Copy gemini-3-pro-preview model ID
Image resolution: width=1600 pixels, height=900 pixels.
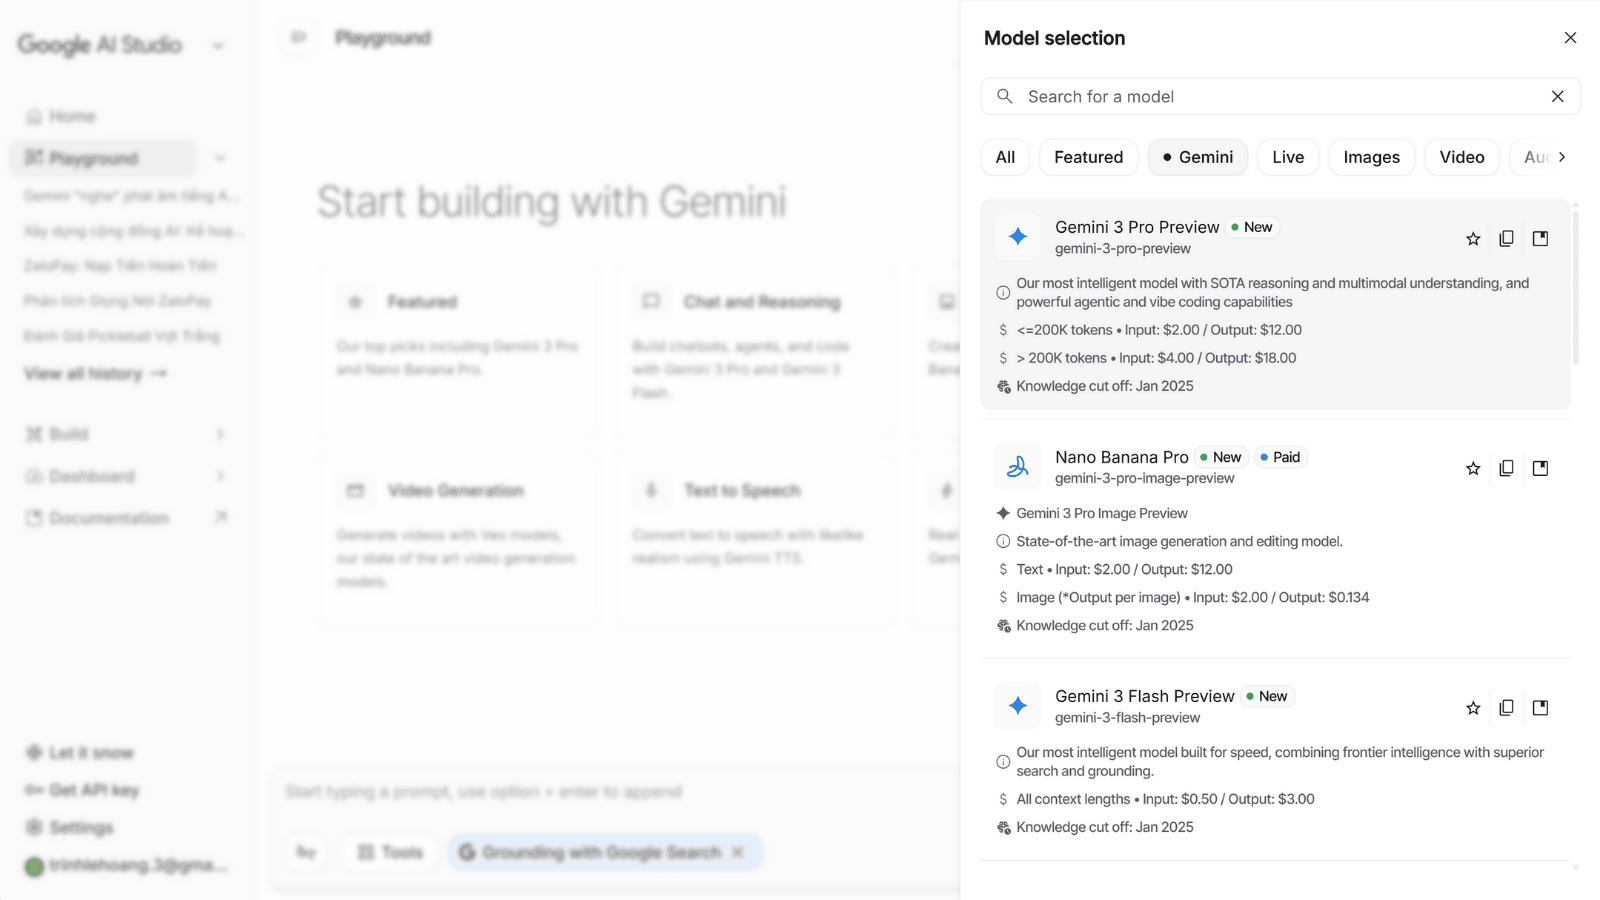coord(1507,239)
